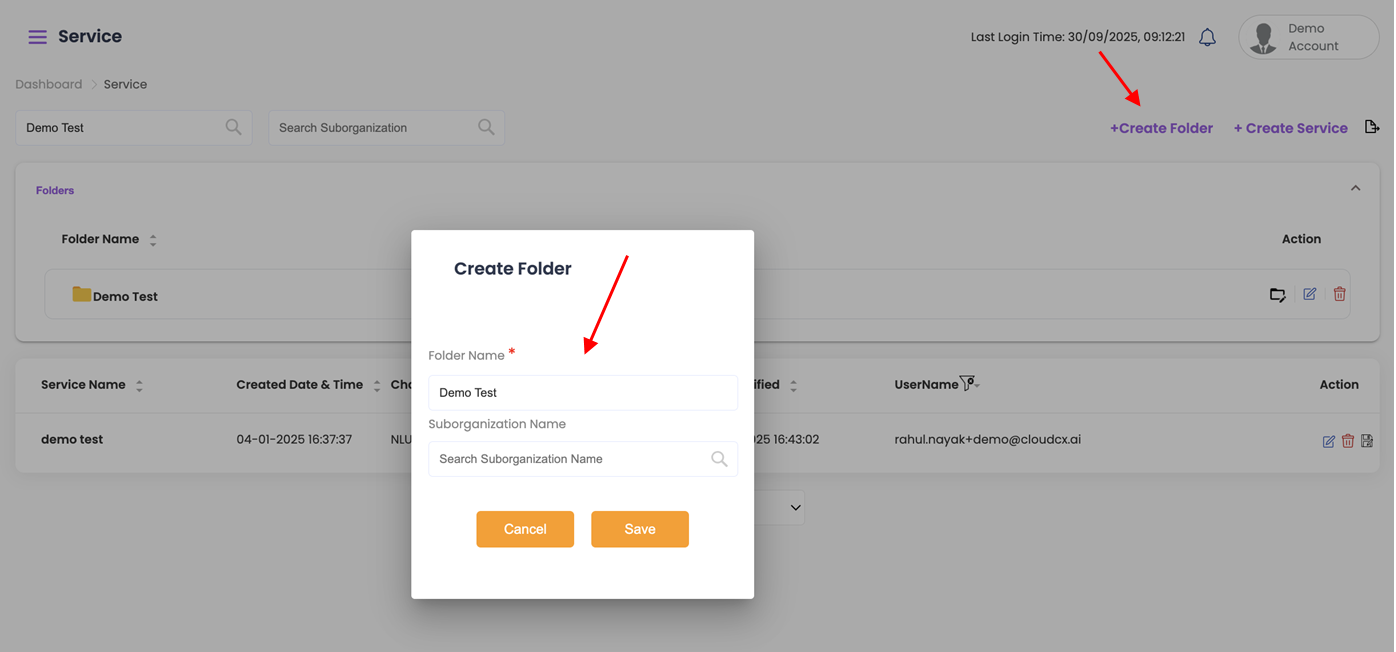
Task: Click search magnifier in Suborganization Name dialog field
Action: pyautogui.click(x=719, y=459)
